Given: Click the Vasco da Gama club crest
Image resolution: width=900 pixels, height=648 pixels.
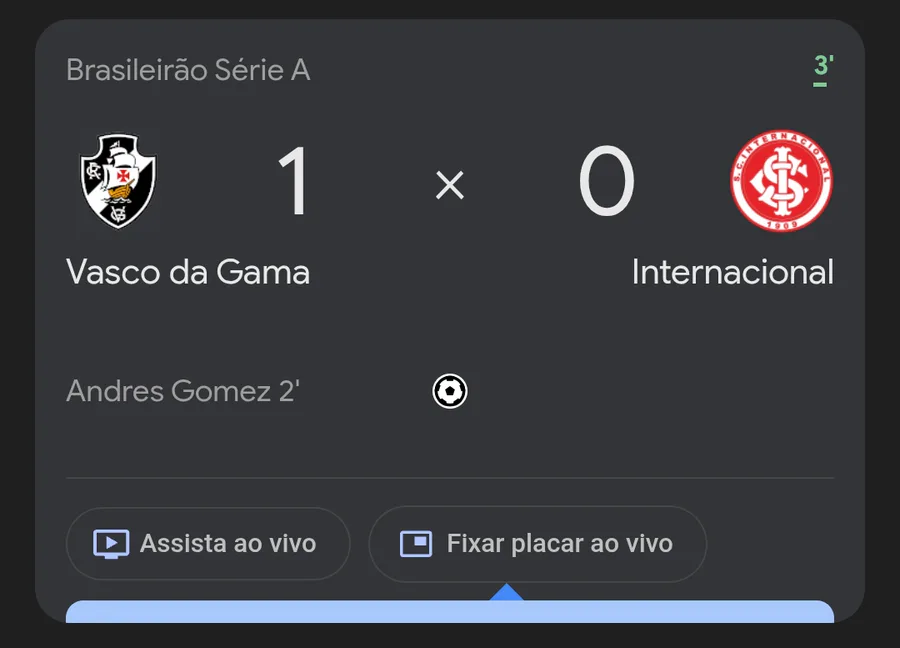Looking at the screenshot, I should pyautogui.click(x=118, y=182).
